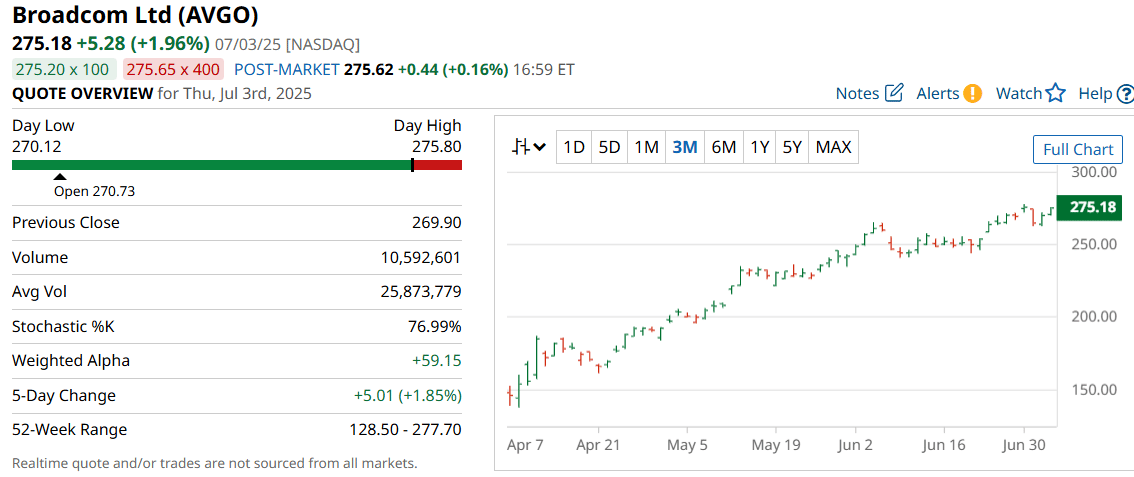Click the green 275.18 price label on chart
The height and width of the screenshot is (477, 1134).
point(1089,207)
